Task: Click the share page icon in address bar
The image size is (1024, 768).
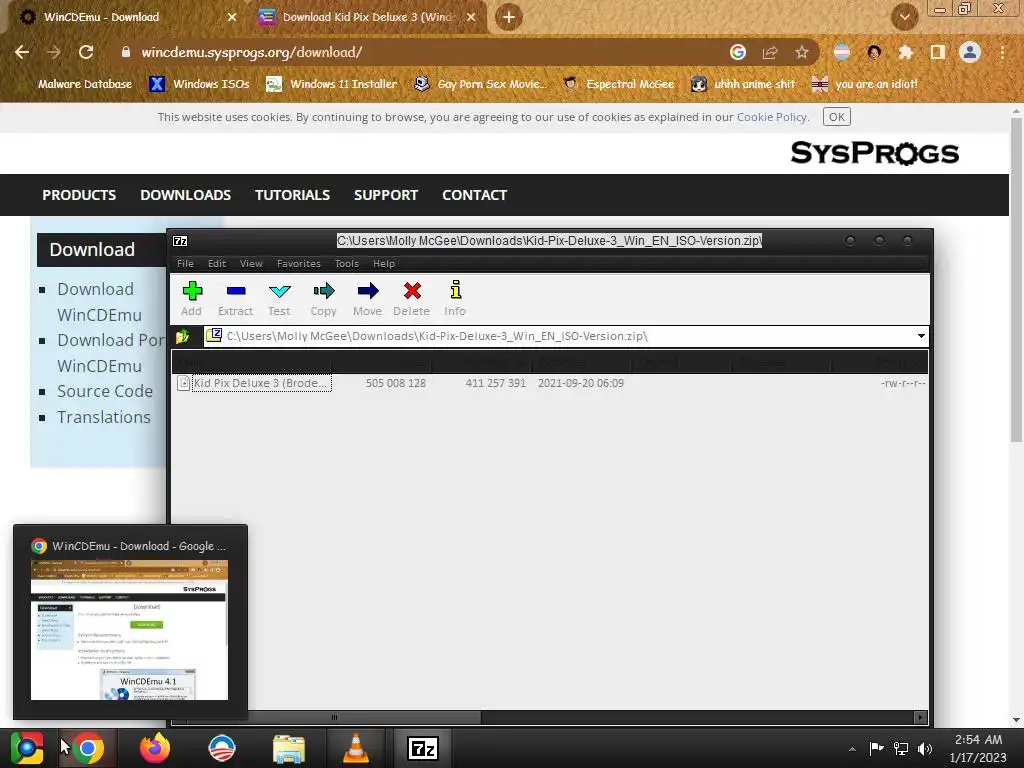Action: tap(770, 52)
